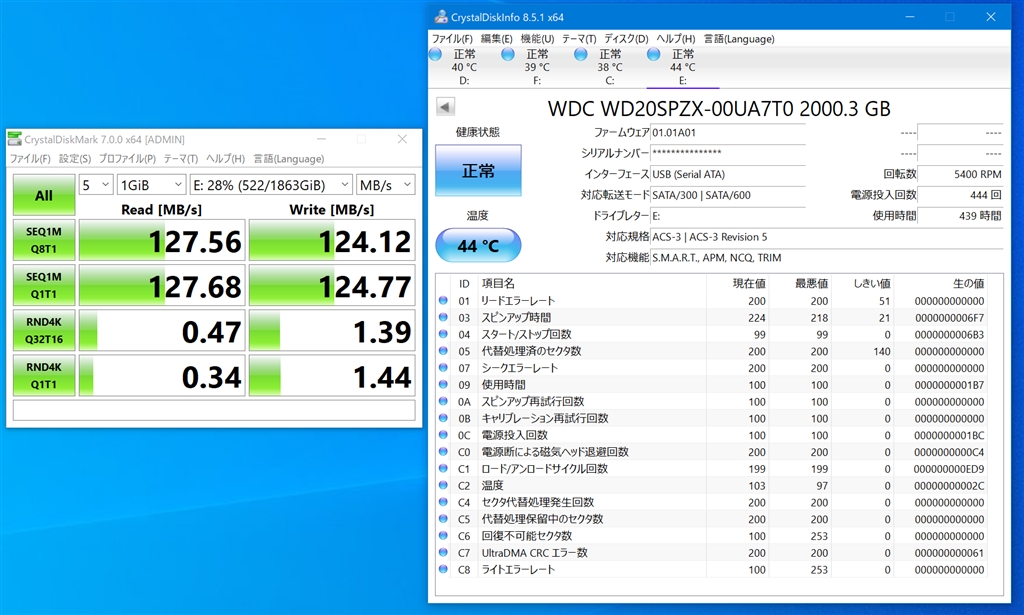Open プロファイル(P) menu in CrystalDiskMark

[x=127, y=159]
